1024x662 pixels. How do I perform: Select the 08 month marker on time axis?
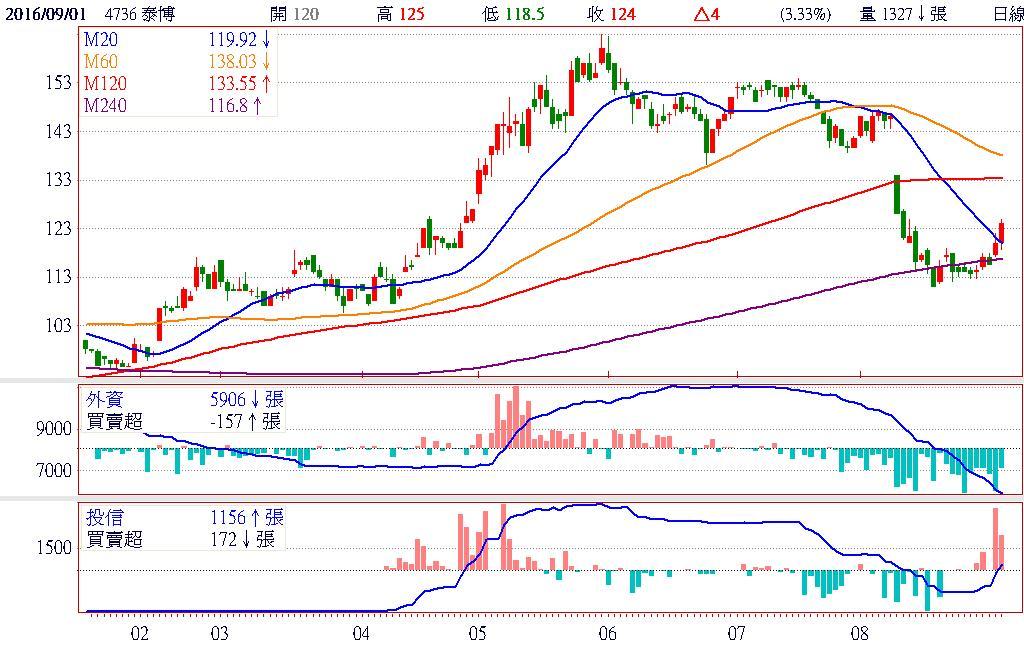pos(861,633)
